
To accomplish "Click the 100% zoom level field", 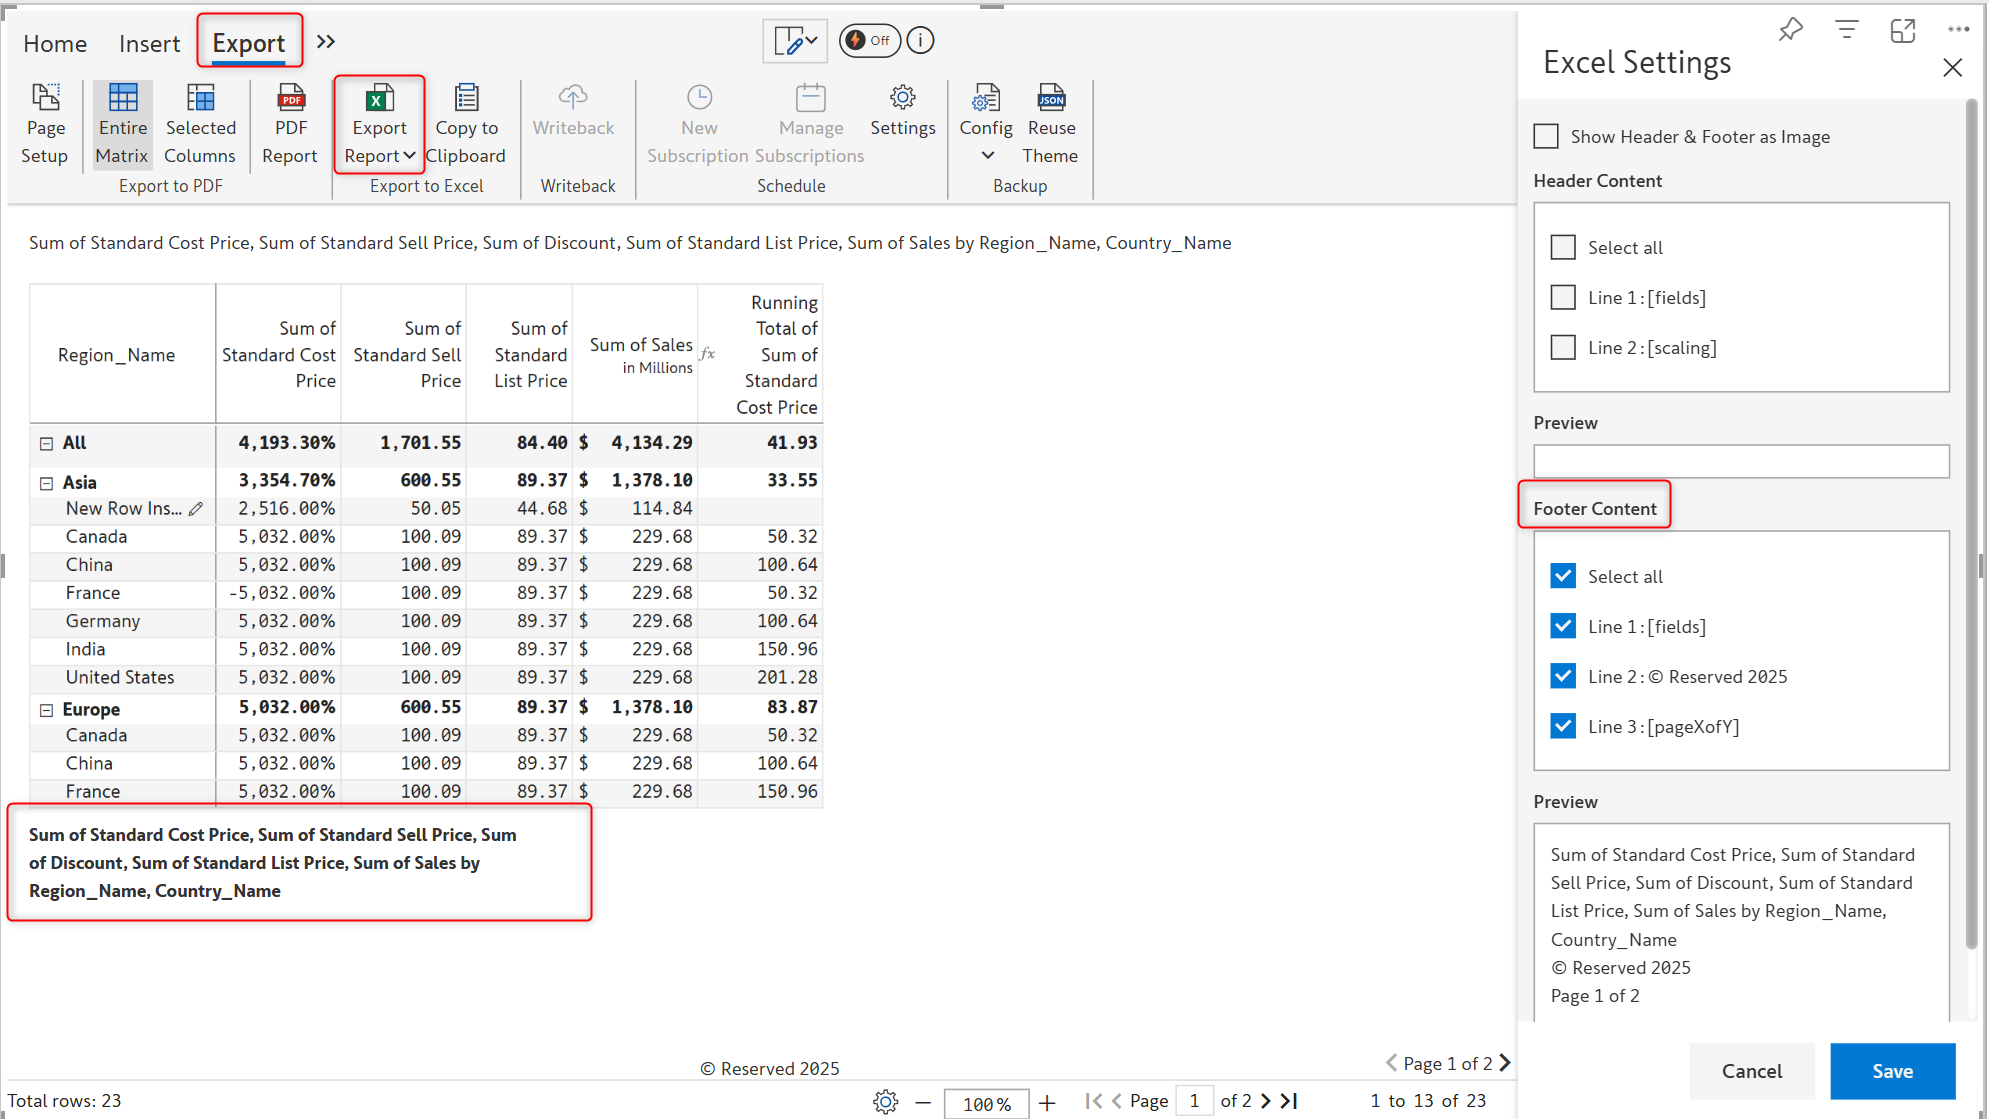I will tap(986, 1103).
